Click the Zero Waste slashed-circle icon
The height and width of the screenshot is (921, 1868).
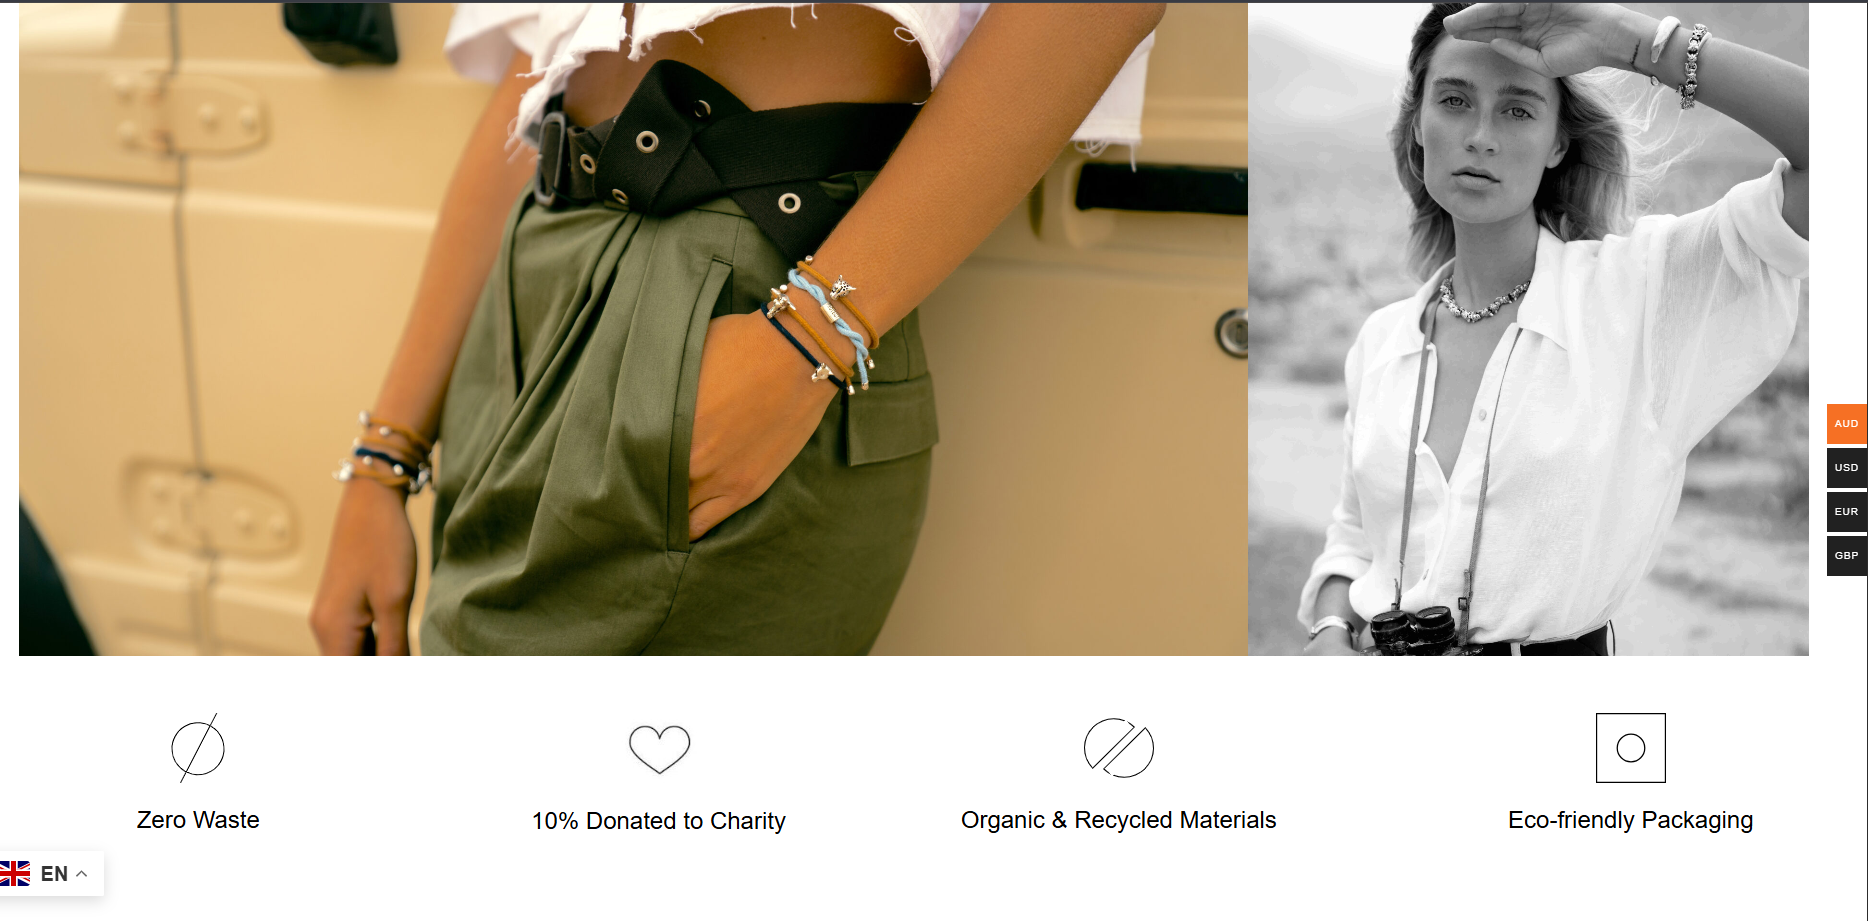coord(198,748)
